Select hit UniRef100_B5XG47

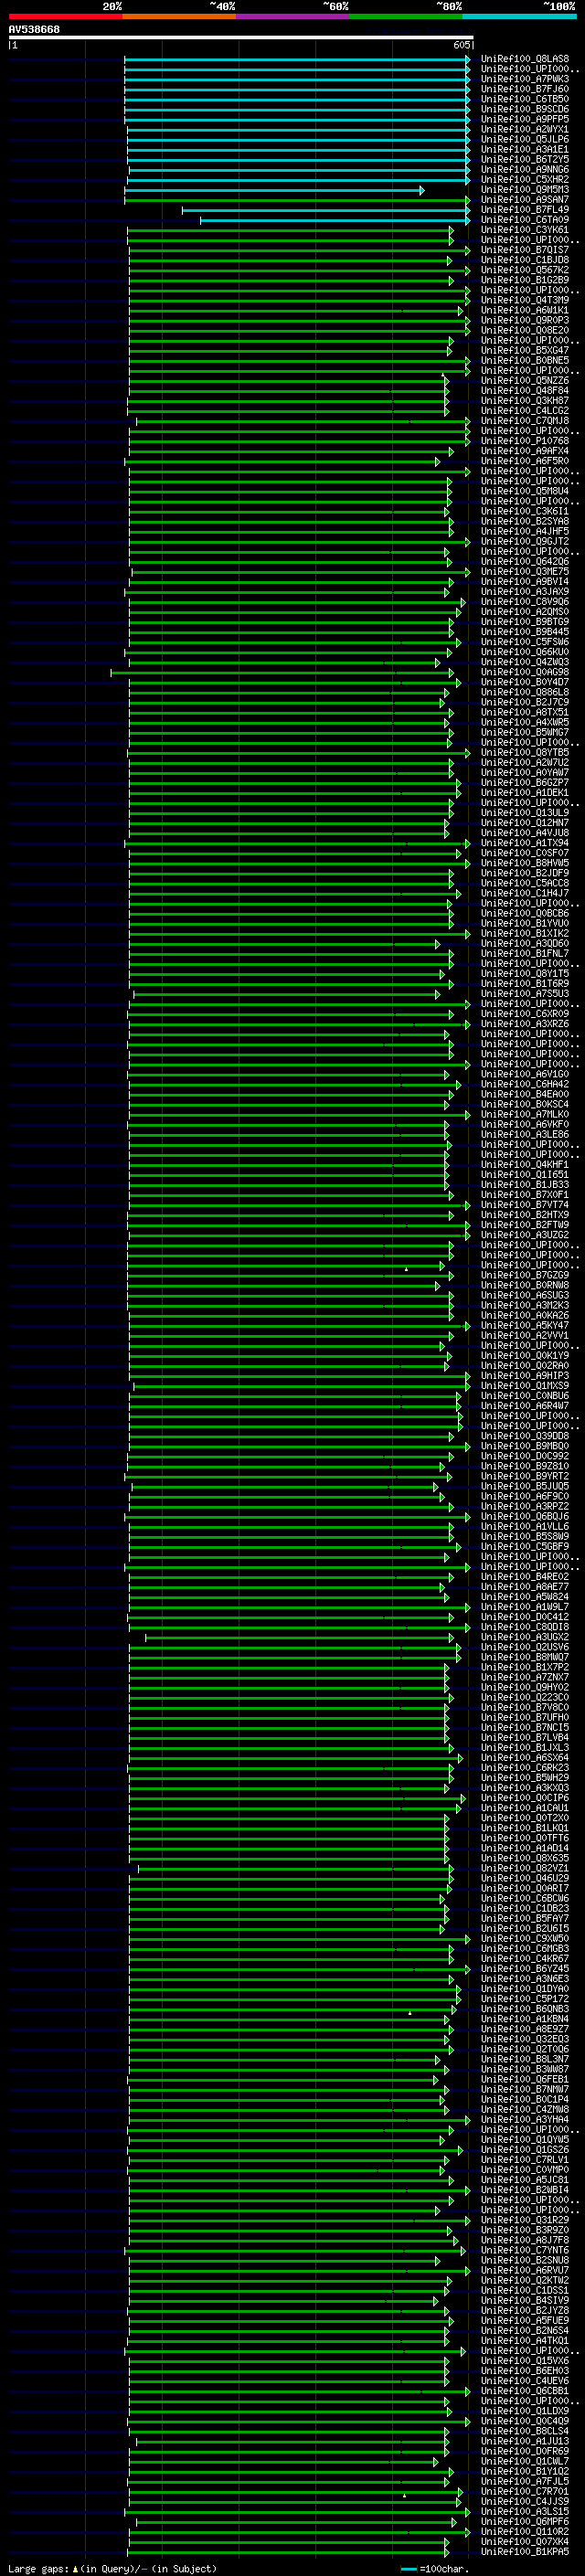(x=525, y=351)
